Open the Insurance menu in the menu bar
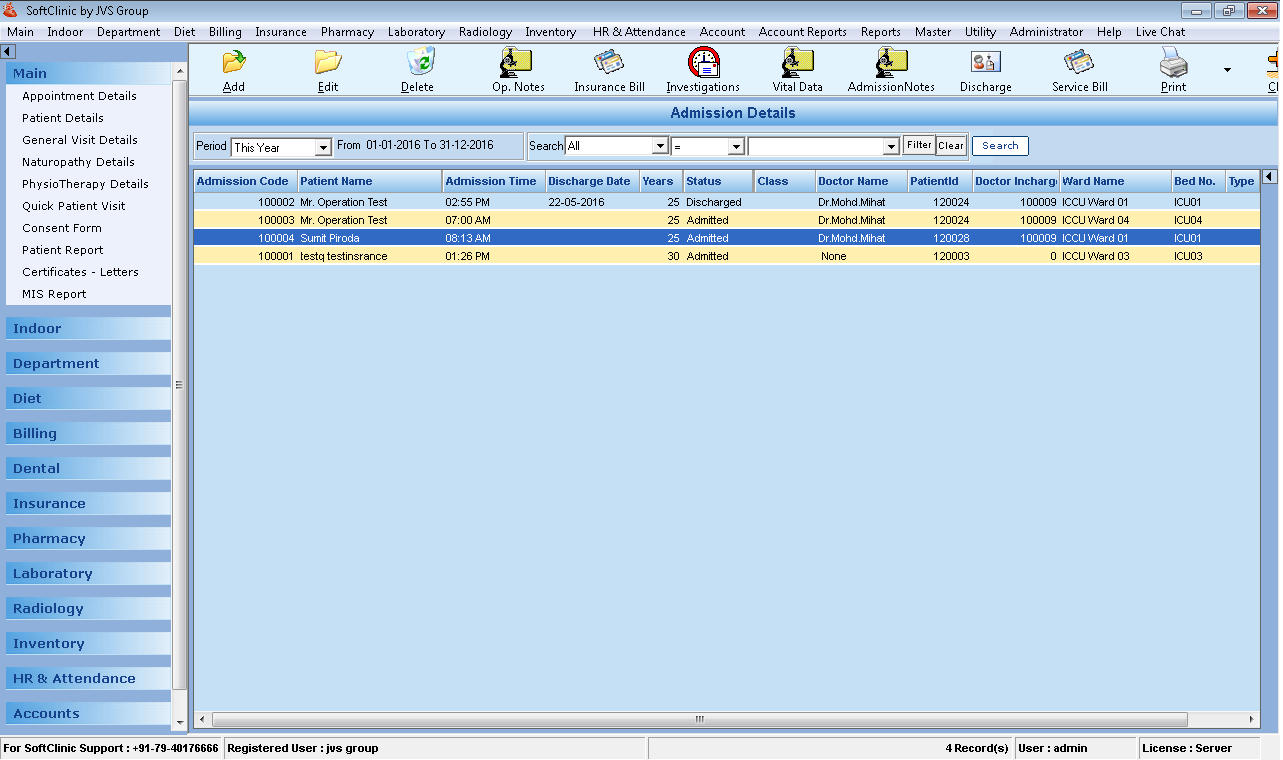Viewport: 1283px width, 760px height. [x=280, y=32]
